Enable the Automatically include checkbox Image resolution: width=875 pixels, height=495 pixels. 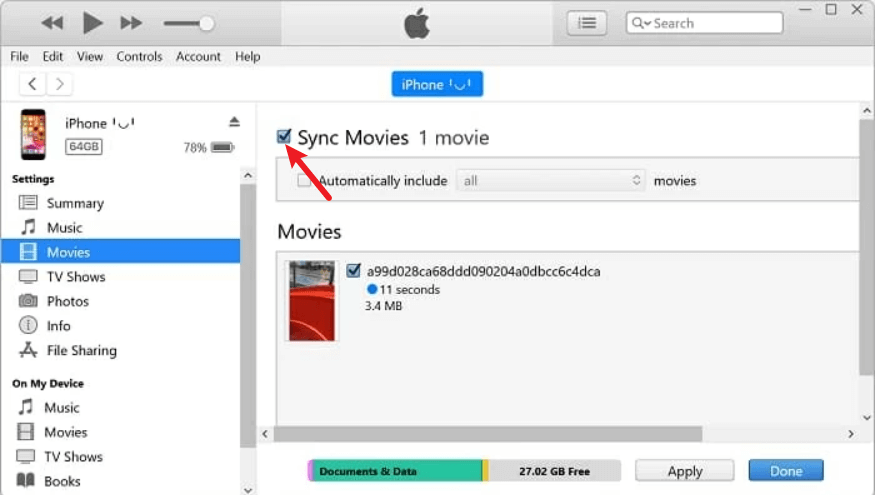click(x=304, y=180)
